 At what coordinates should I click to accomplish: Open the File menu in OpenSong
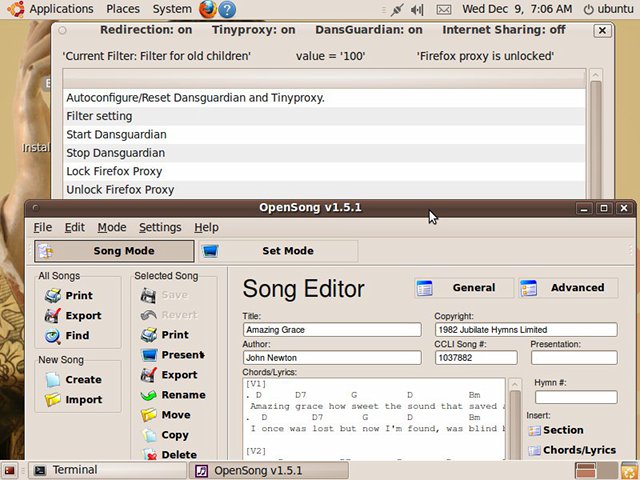click(43, 227)
